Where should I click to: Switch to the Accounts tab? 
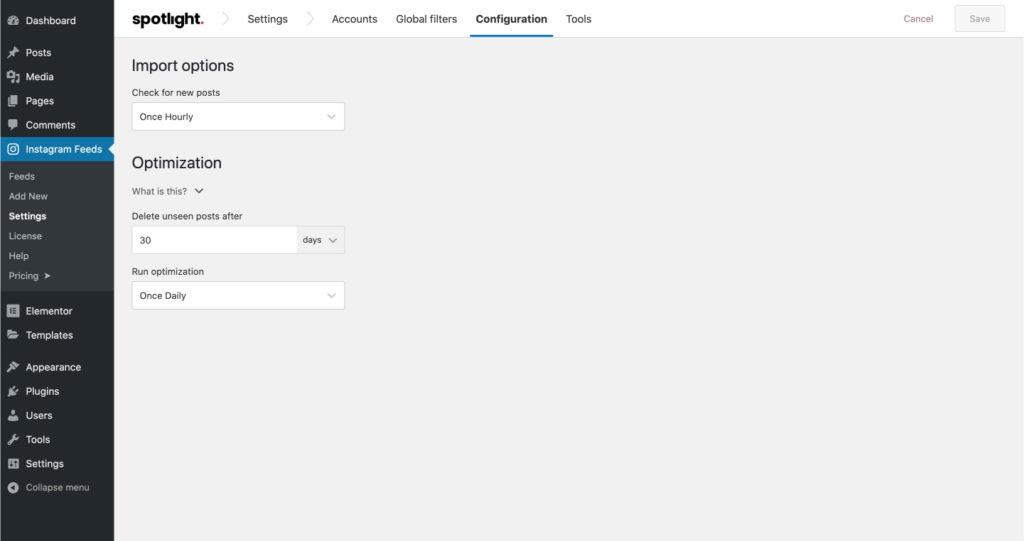pos(354,19)
